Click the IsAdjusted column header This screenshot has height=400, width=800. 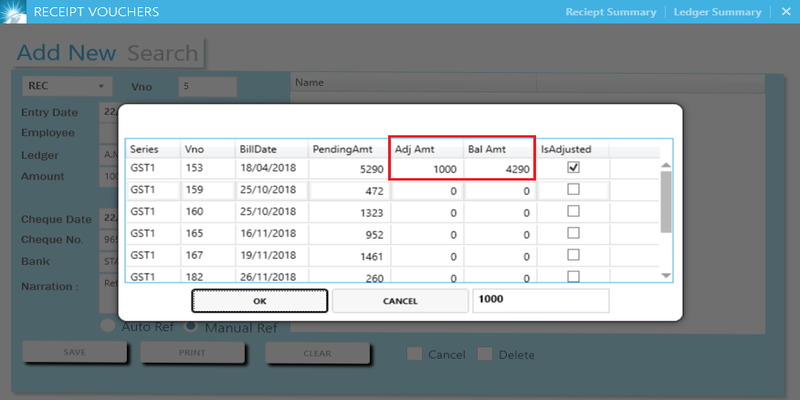573,149
